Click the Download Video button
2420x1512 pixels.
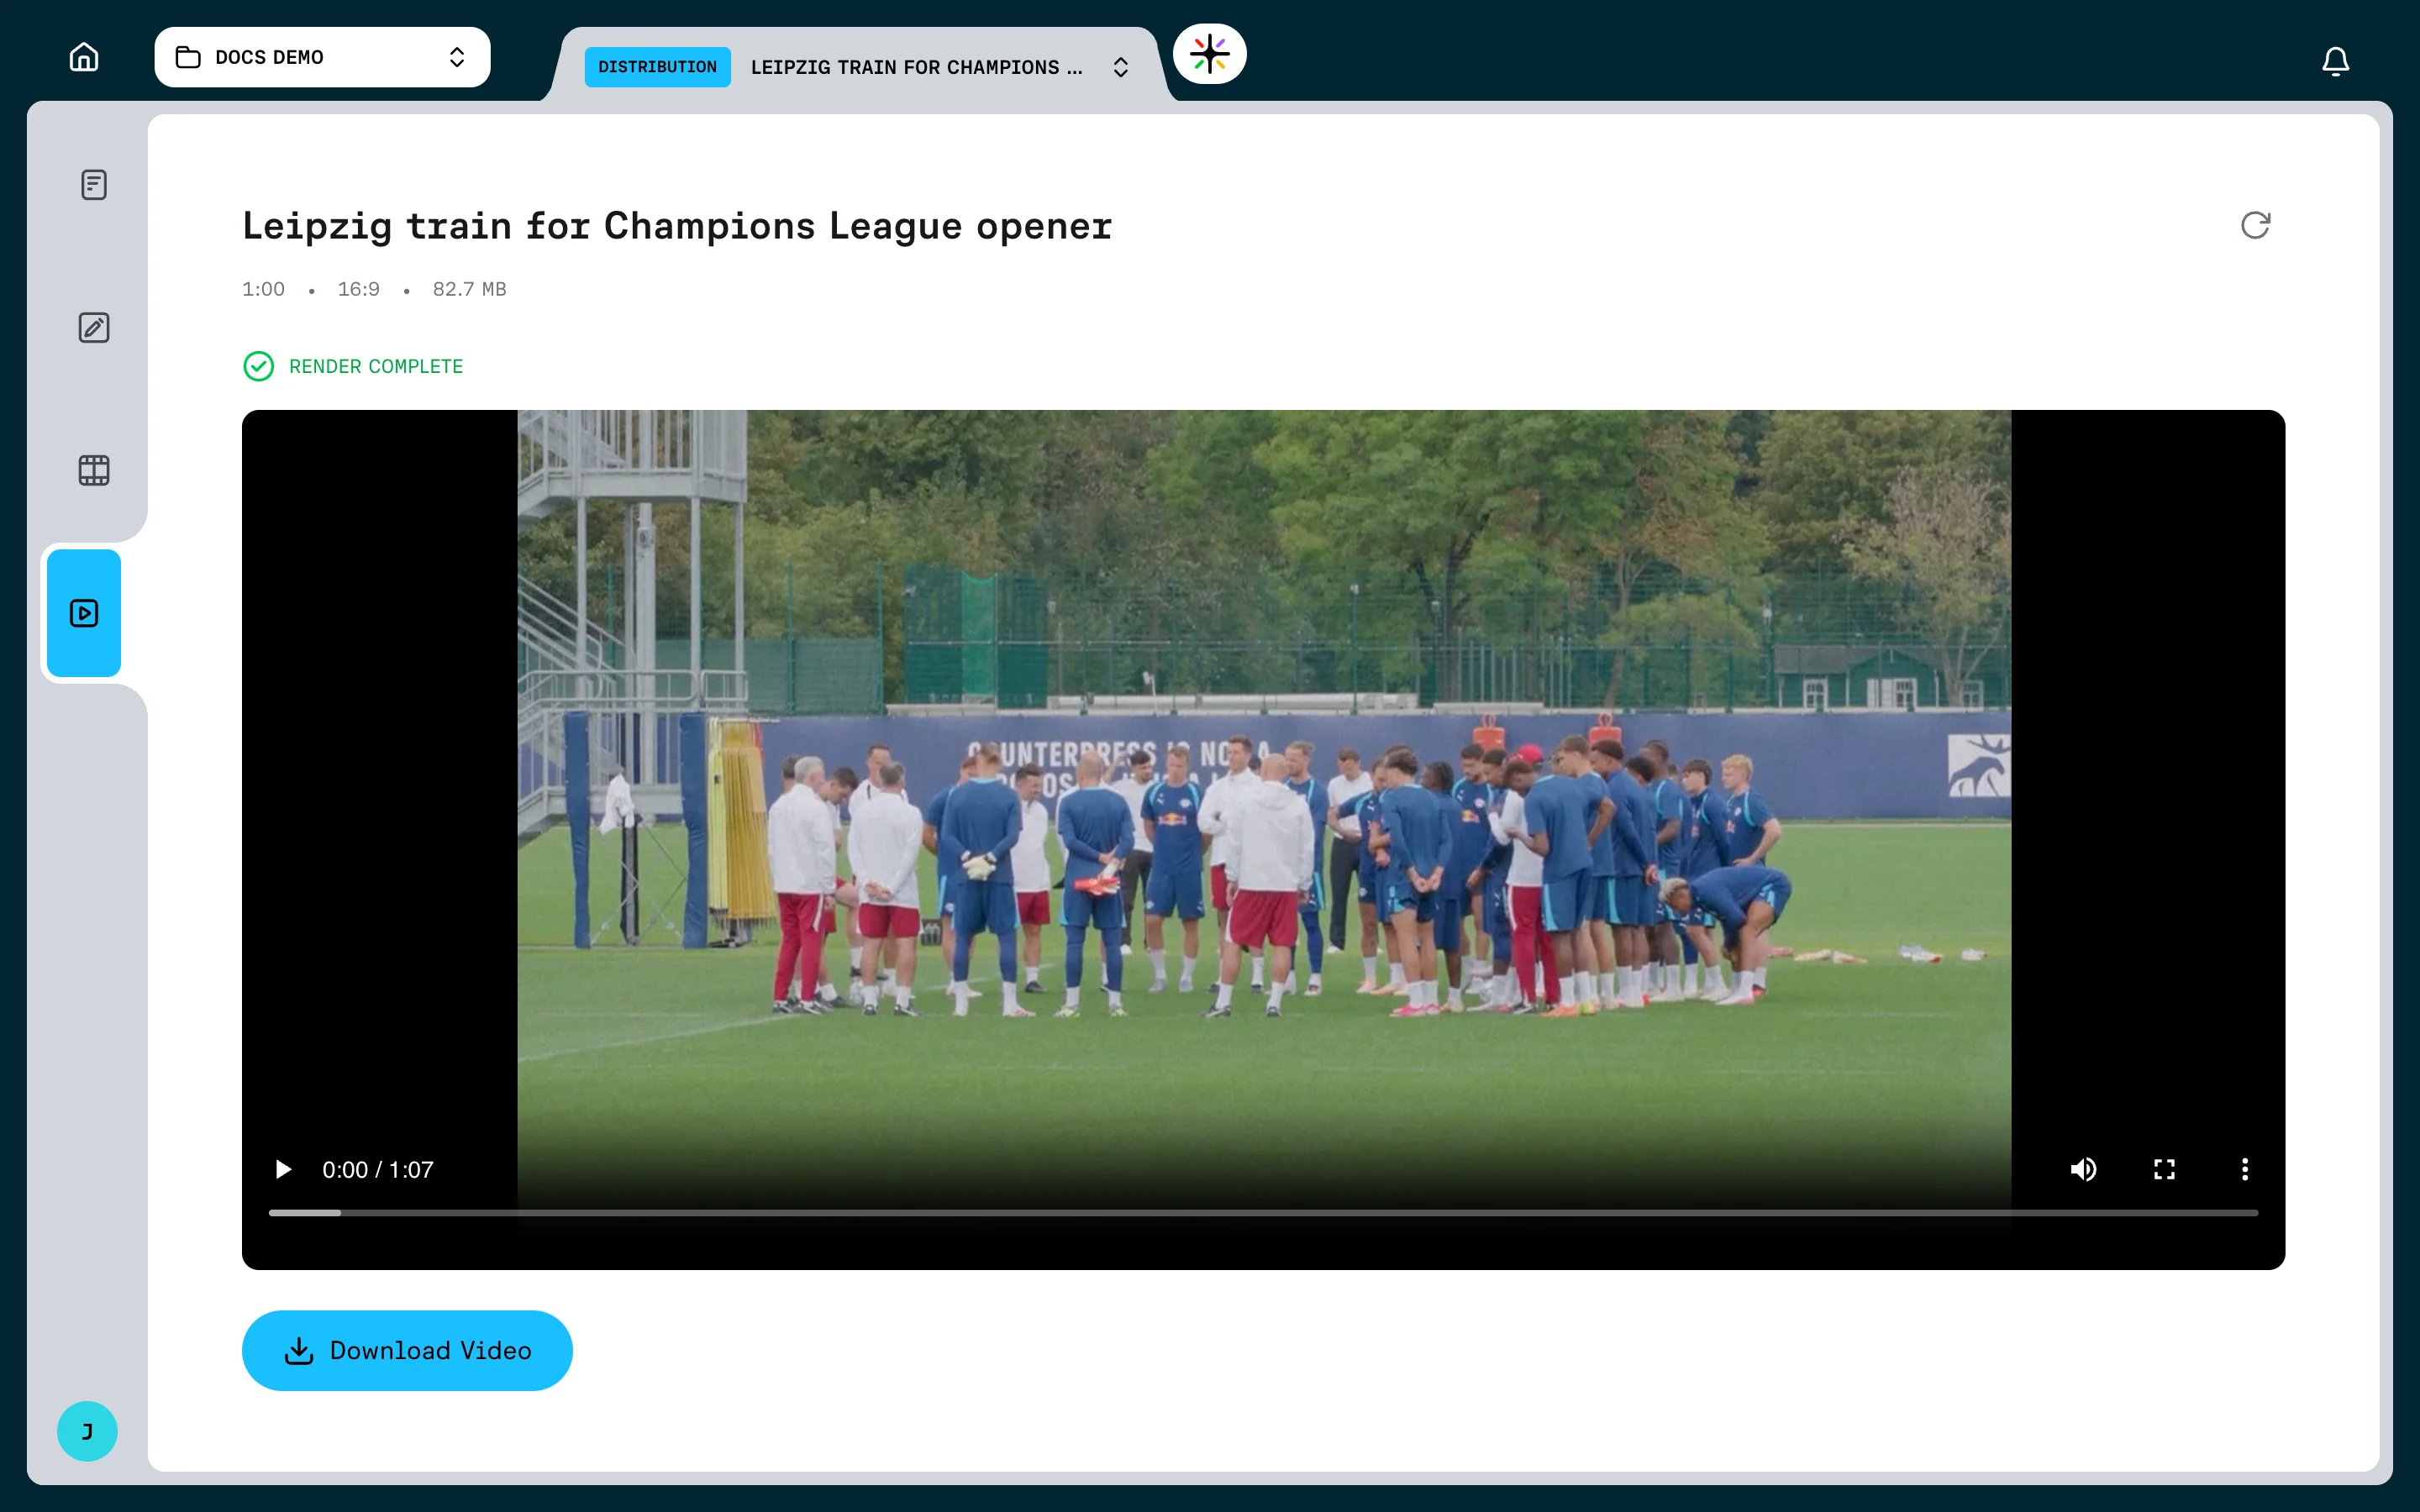click(407, 1350)
